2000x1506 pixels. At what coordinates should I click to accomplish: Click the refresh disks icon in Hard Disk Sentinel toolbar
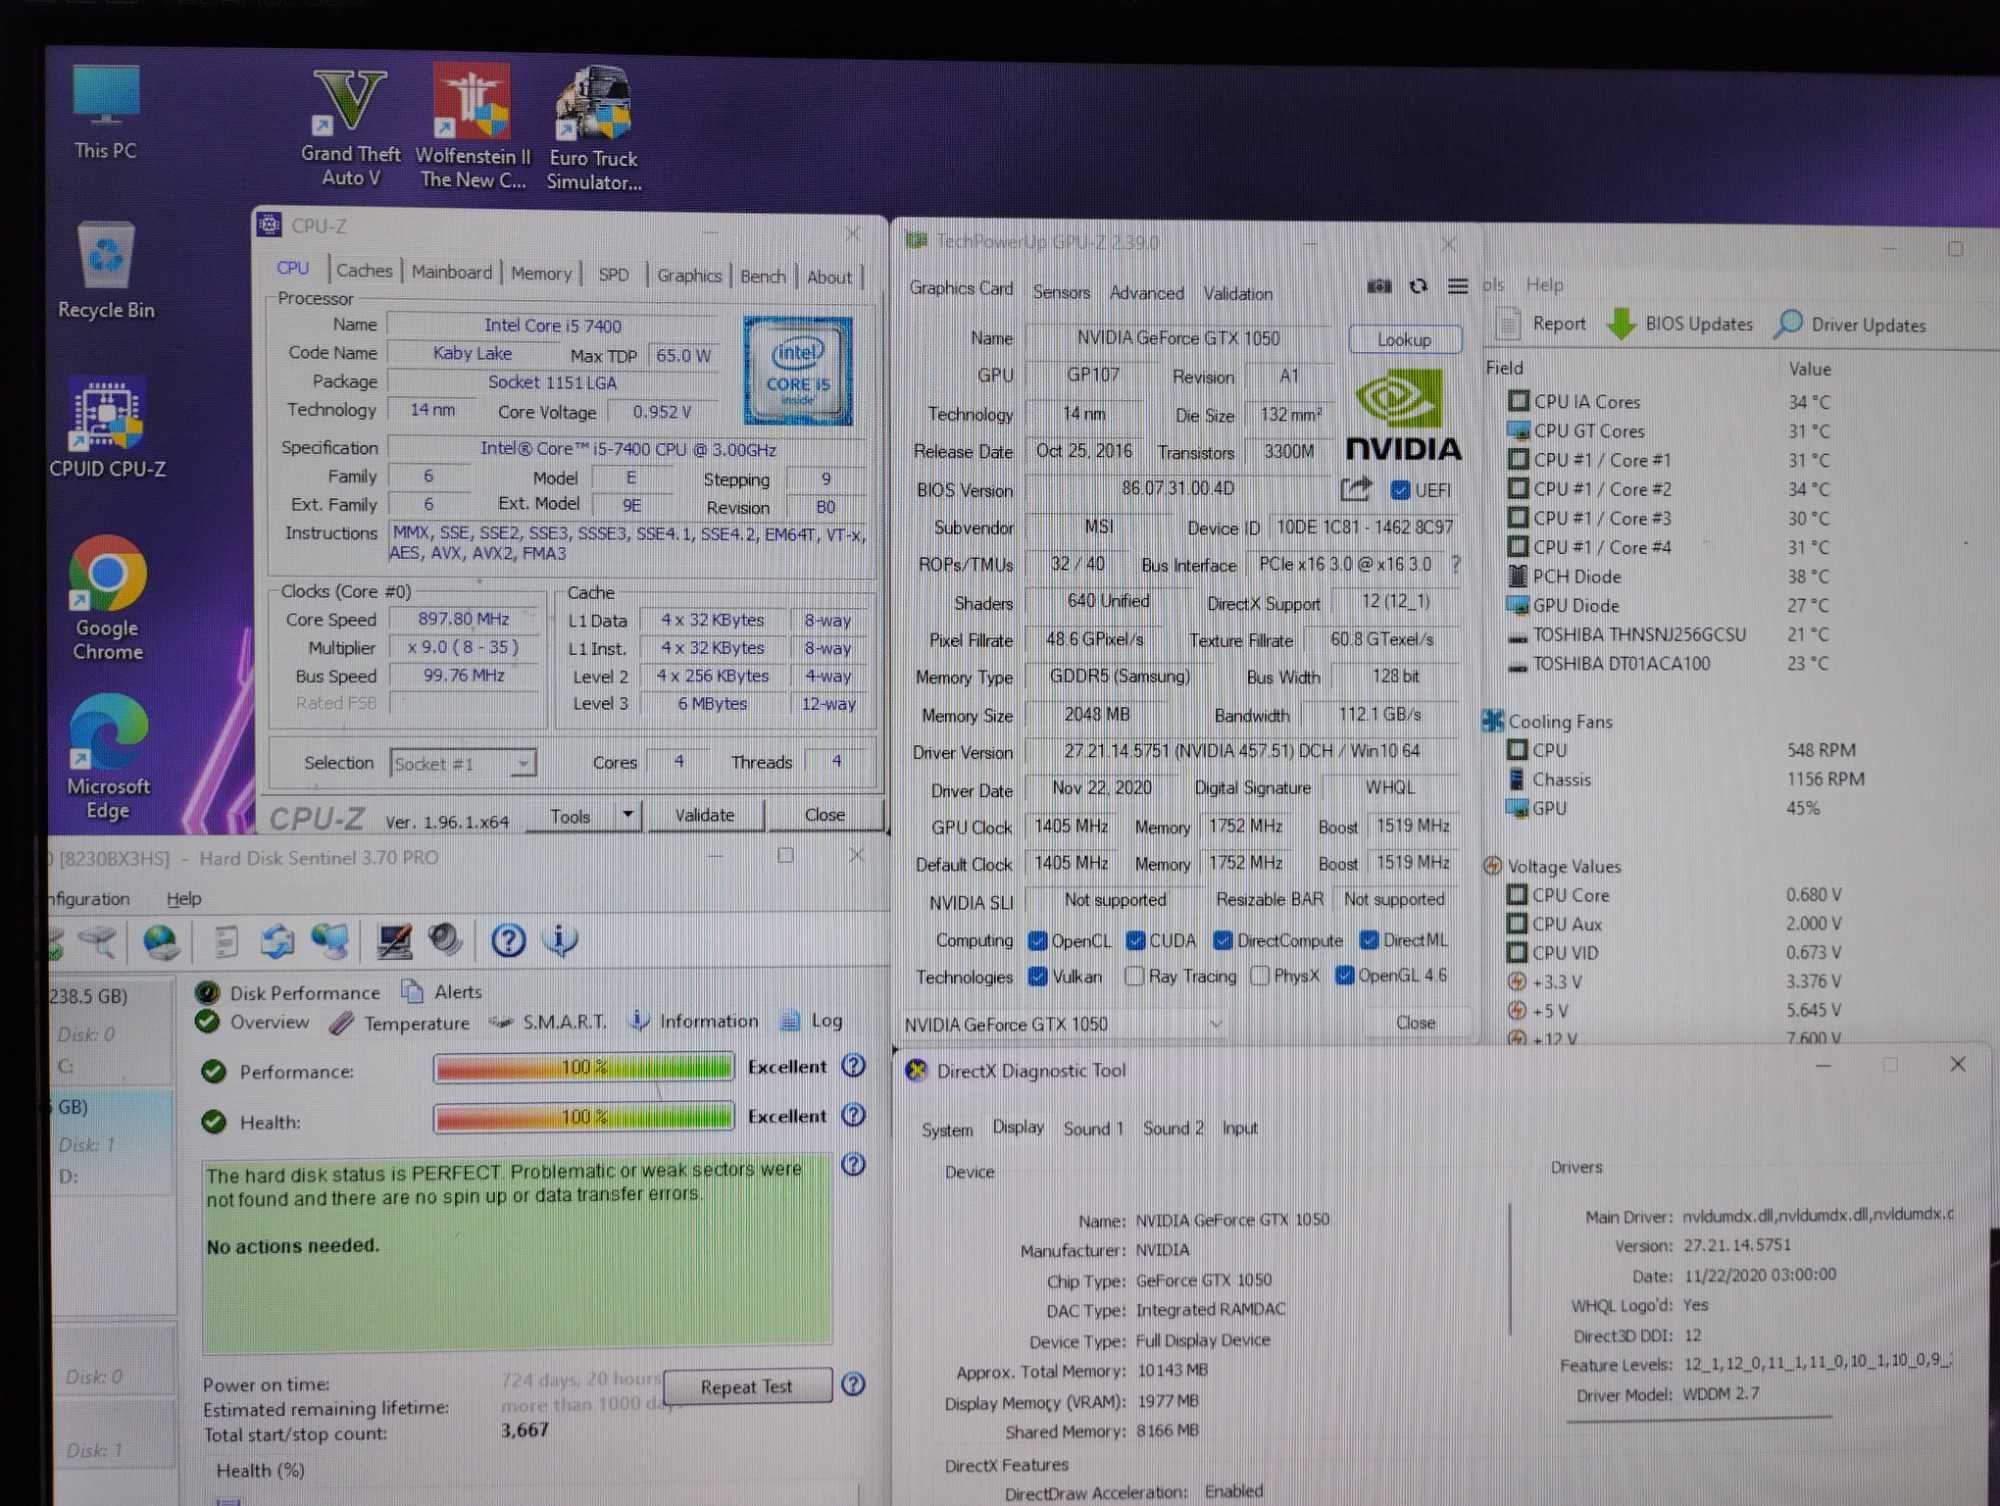pos(277,941)
